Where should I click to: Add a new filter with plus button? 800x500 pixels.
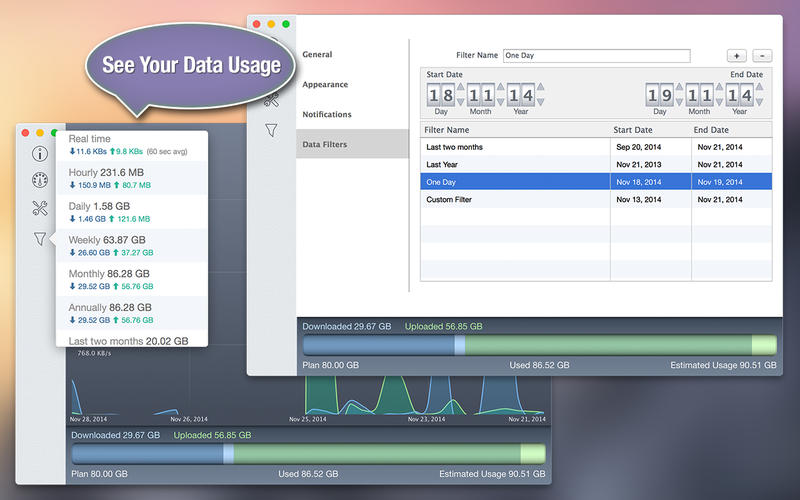point(735,56)
